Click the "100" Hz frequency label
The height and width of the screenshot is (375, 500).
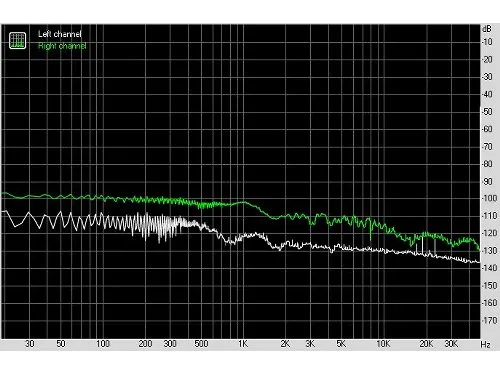click(103, 344)
